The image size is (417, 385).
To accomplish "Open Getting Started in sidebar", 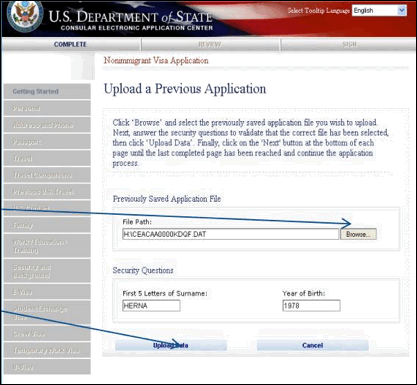I will click(x=47, y=91).
